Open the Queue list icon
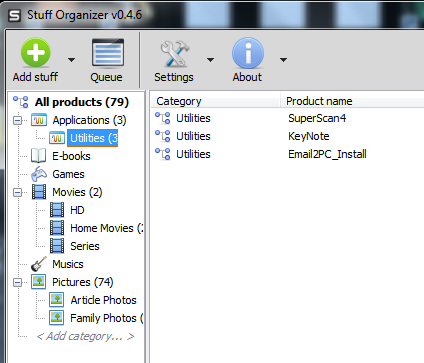 pyautogui.click(x=108, y=53)
